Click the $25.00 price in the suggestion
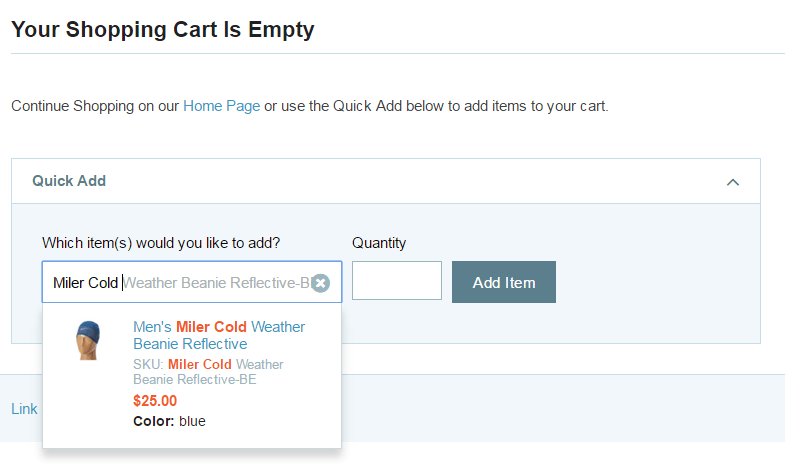 tap(155, 401)
